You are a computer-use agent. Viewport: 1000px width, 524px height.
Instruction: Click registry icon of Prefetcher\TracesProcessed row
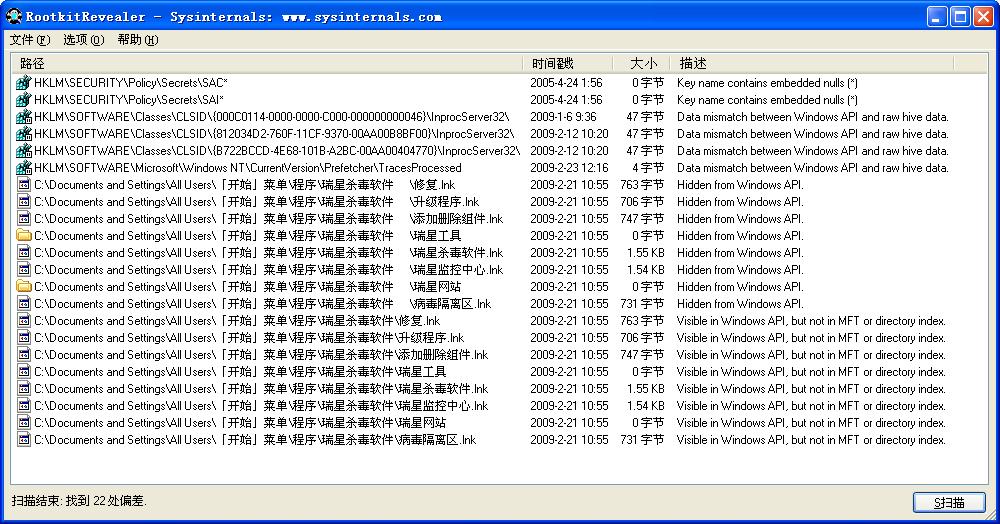tap(24, 168)
